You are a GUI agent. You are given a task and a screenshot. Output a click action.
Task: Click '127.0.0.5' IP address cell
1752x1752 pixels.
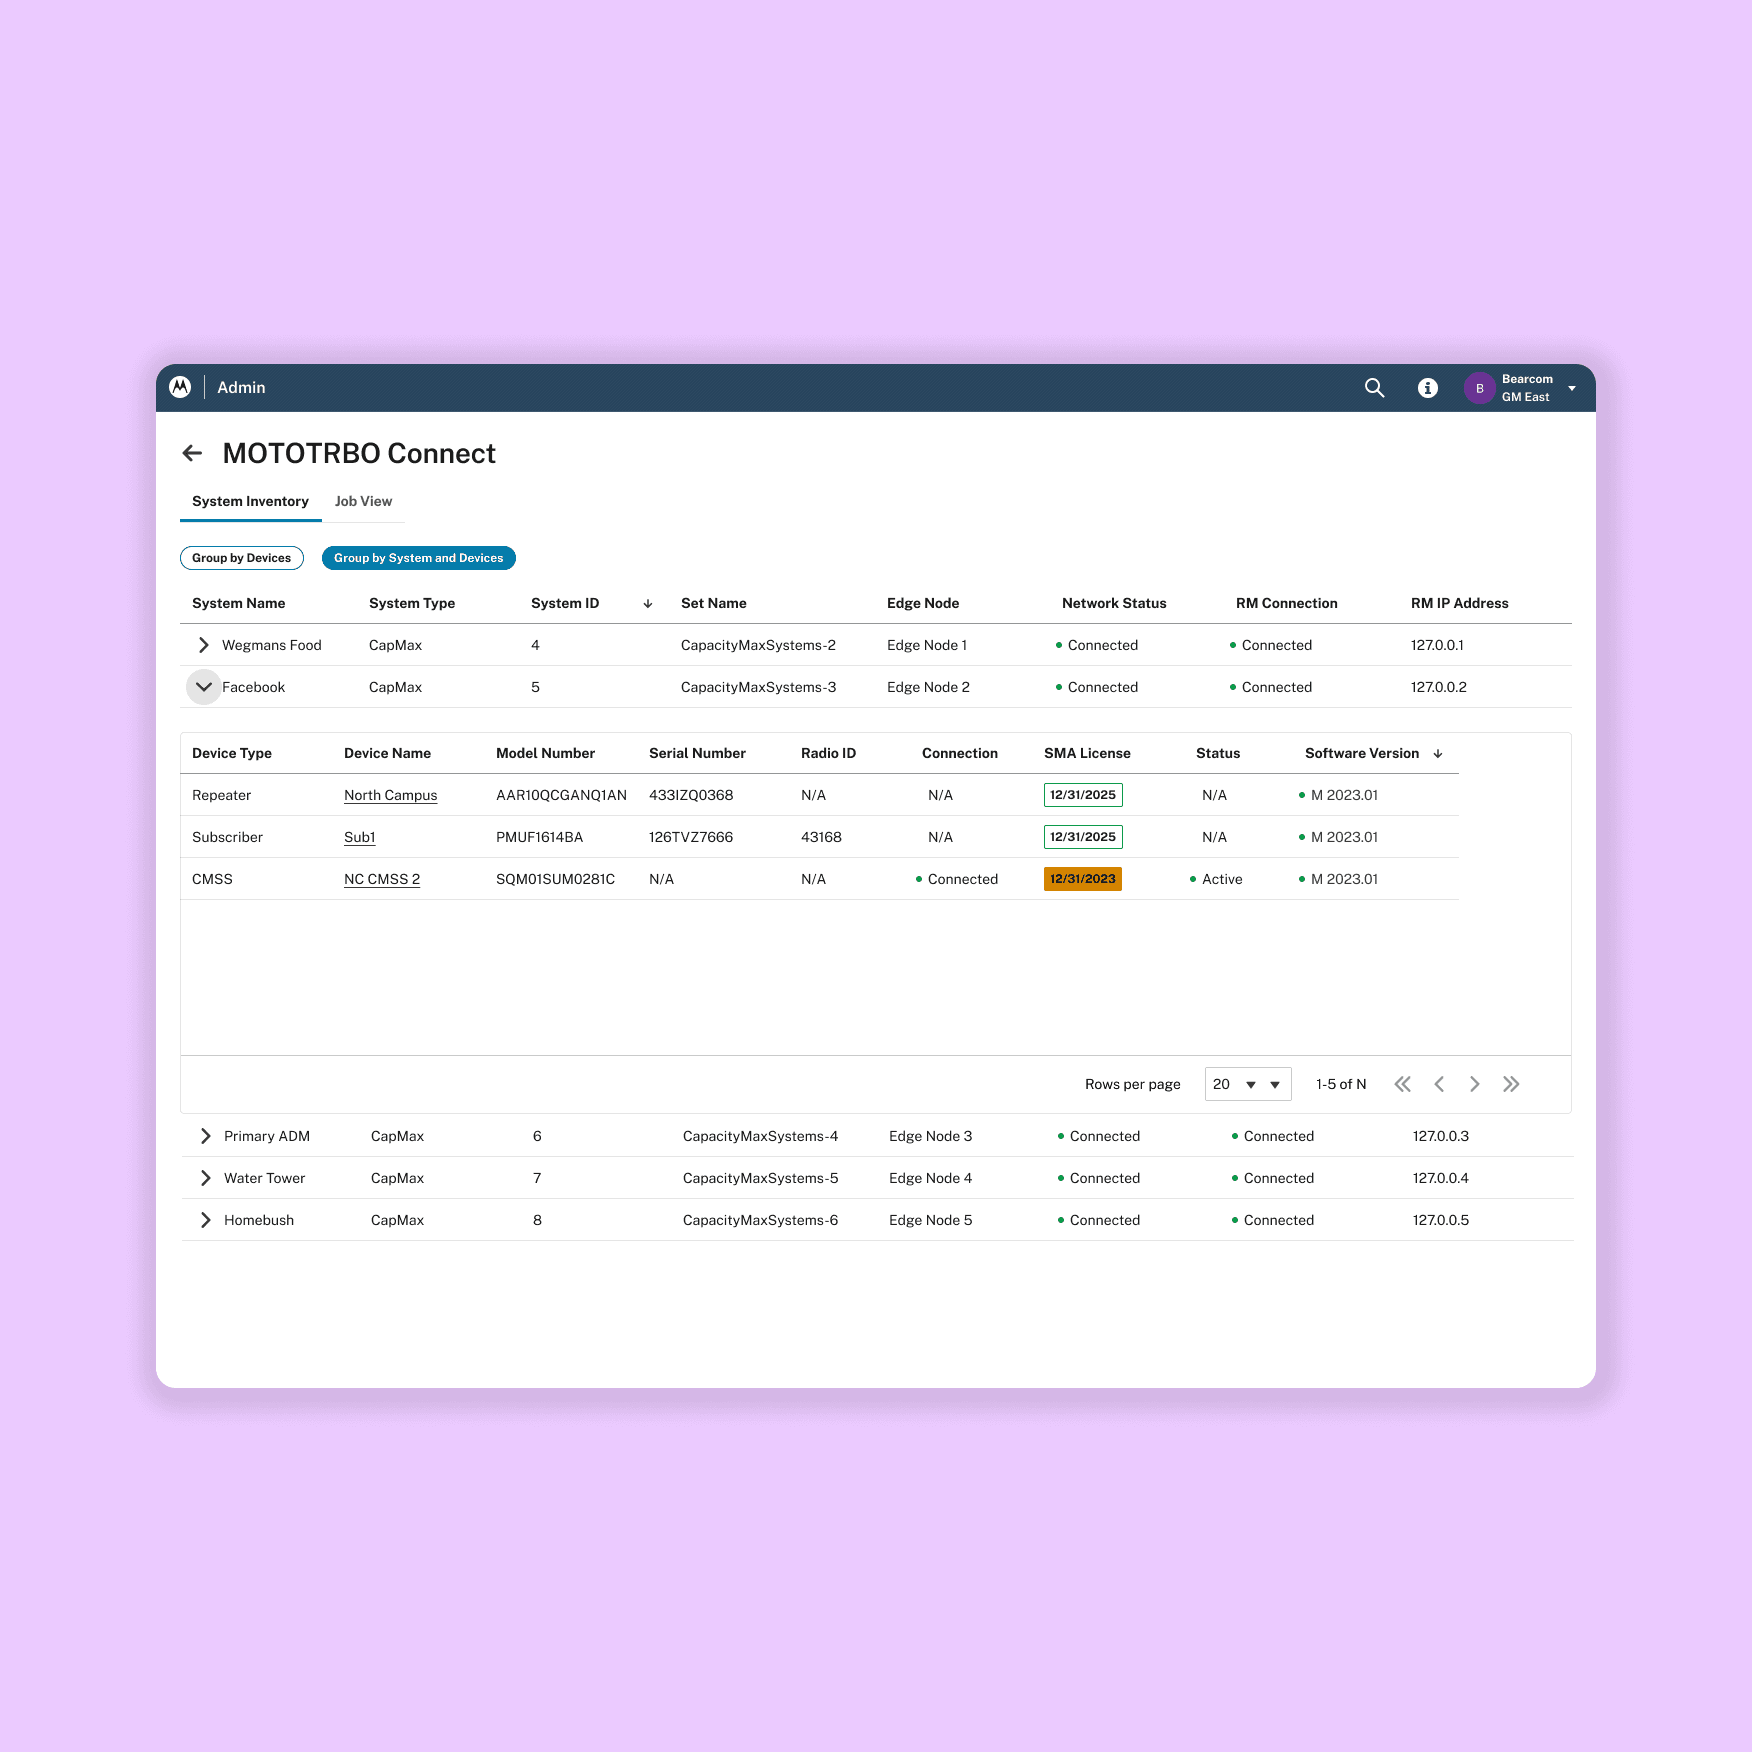1441,1221
